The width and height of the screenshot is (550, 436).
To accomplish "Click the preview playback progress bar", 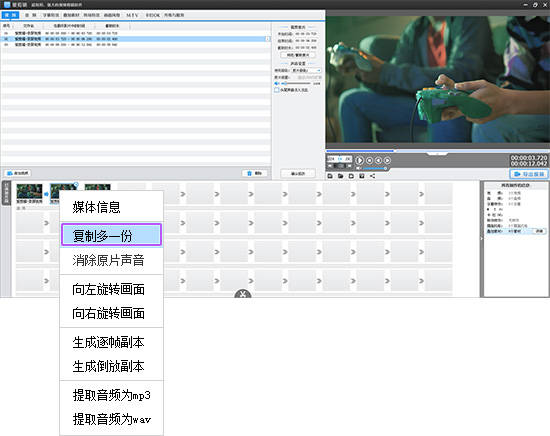I will (x=438, y=151).
